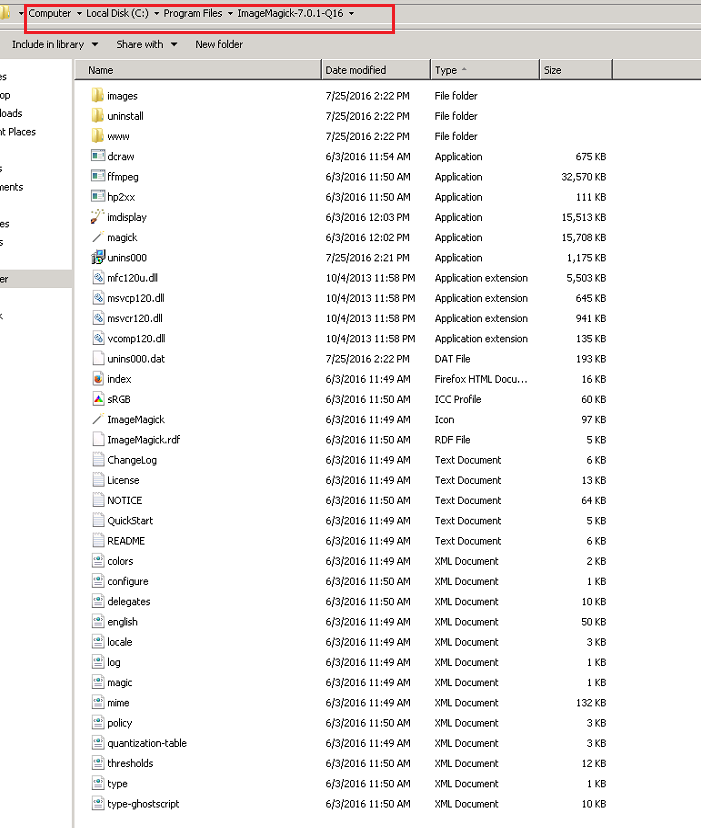
Task: Click the 132 KB size value
Action: tap(591, 703)
